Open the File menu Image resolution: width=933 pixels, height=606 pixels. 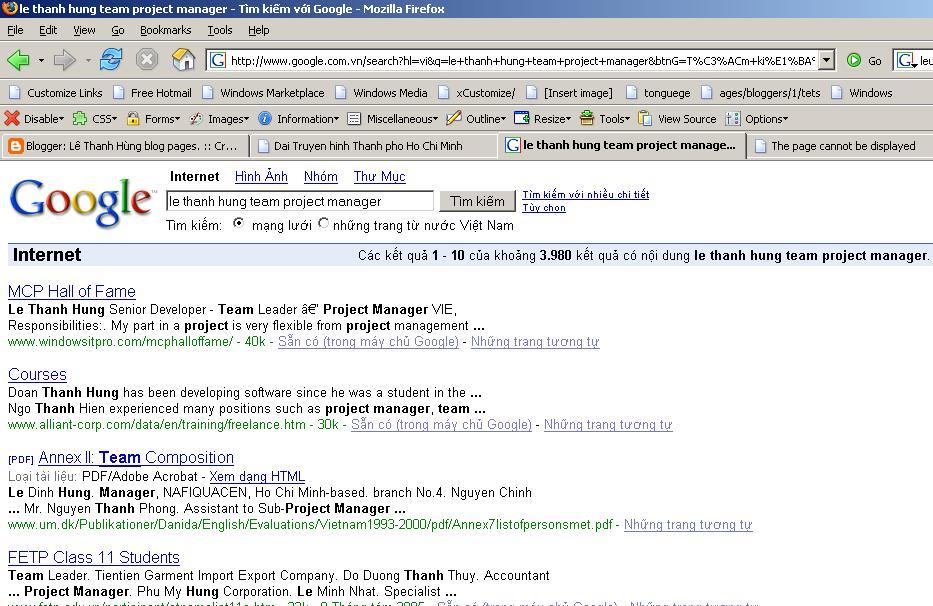(15, 30)
